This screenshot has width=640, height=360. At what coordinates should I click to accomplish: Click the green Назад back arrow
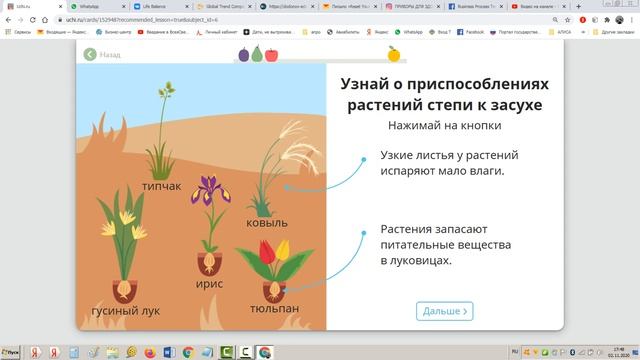click(90, 54)
